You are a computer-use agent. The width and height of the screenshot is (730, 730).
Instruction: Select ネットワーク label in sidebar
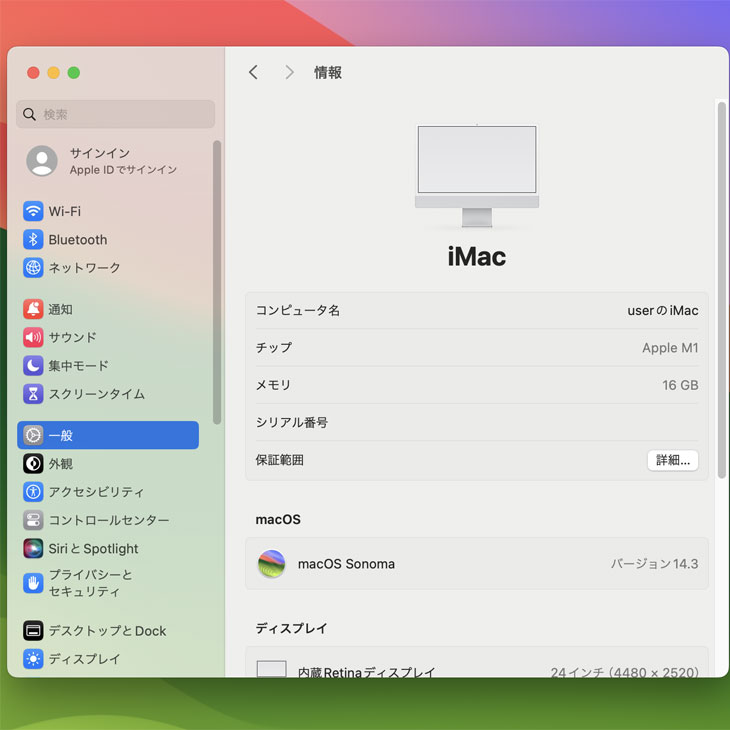pos(84,268)
